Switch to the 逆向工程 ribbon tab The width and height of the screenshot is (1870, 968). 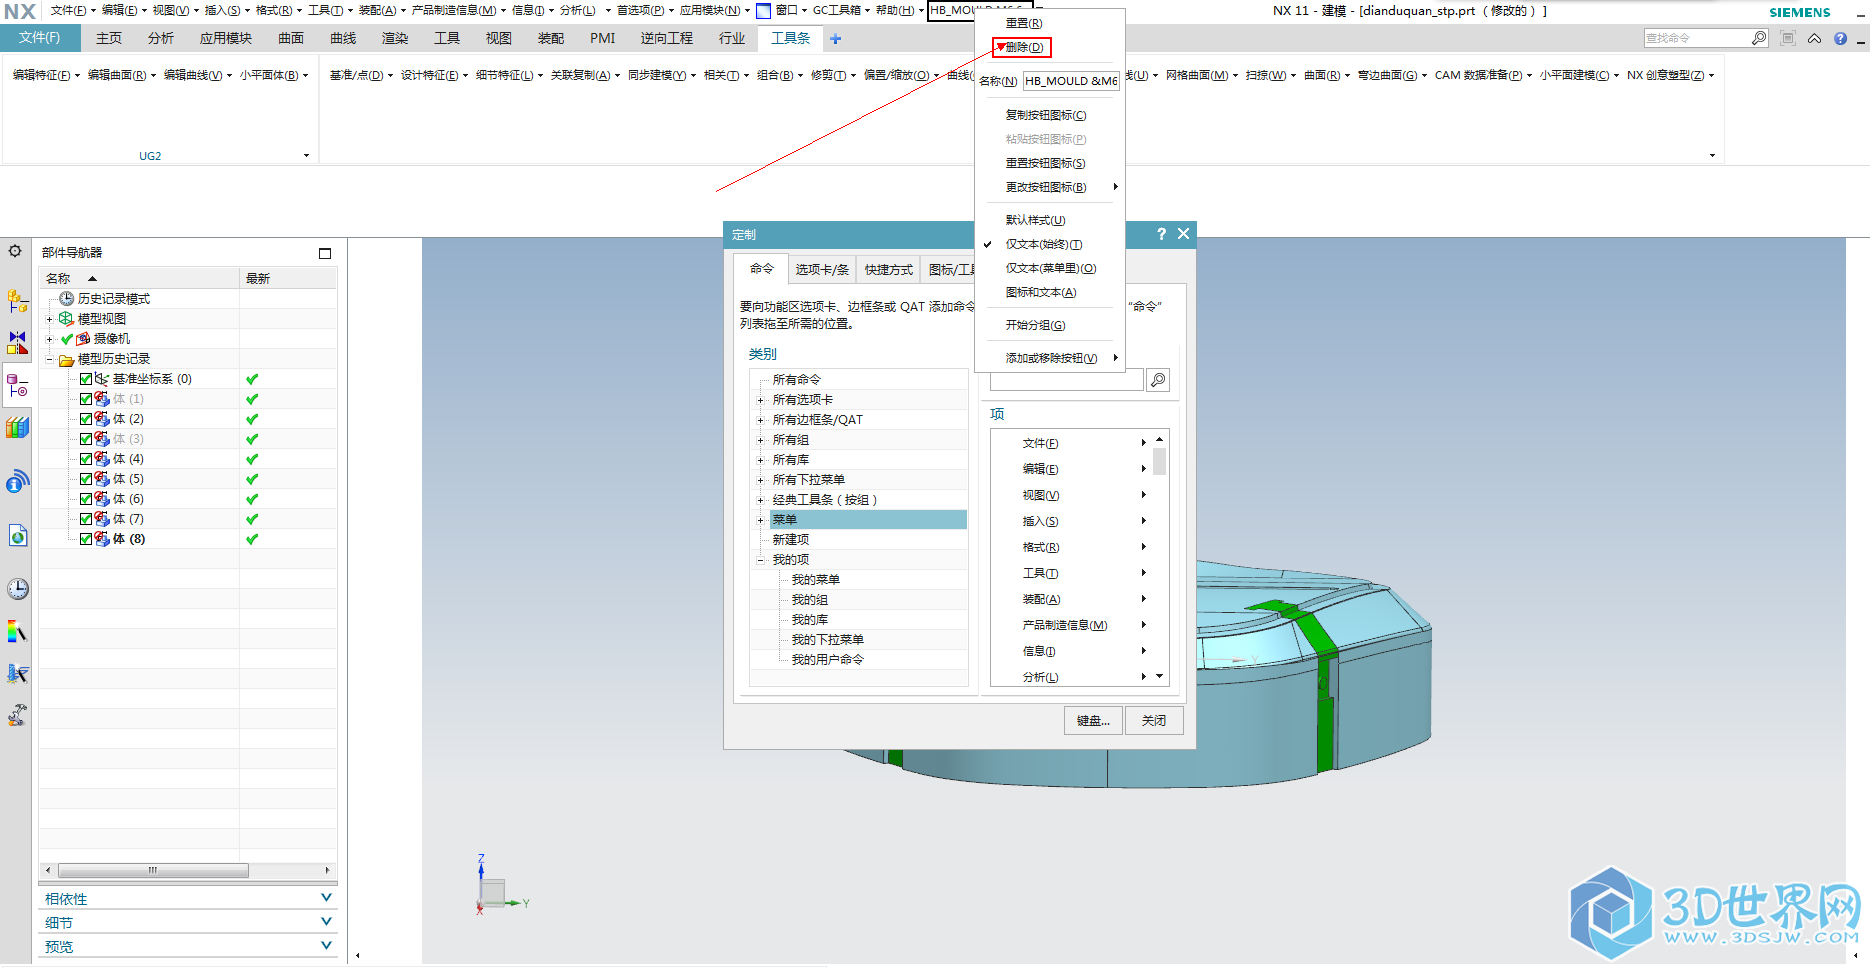tap(667, 38)
